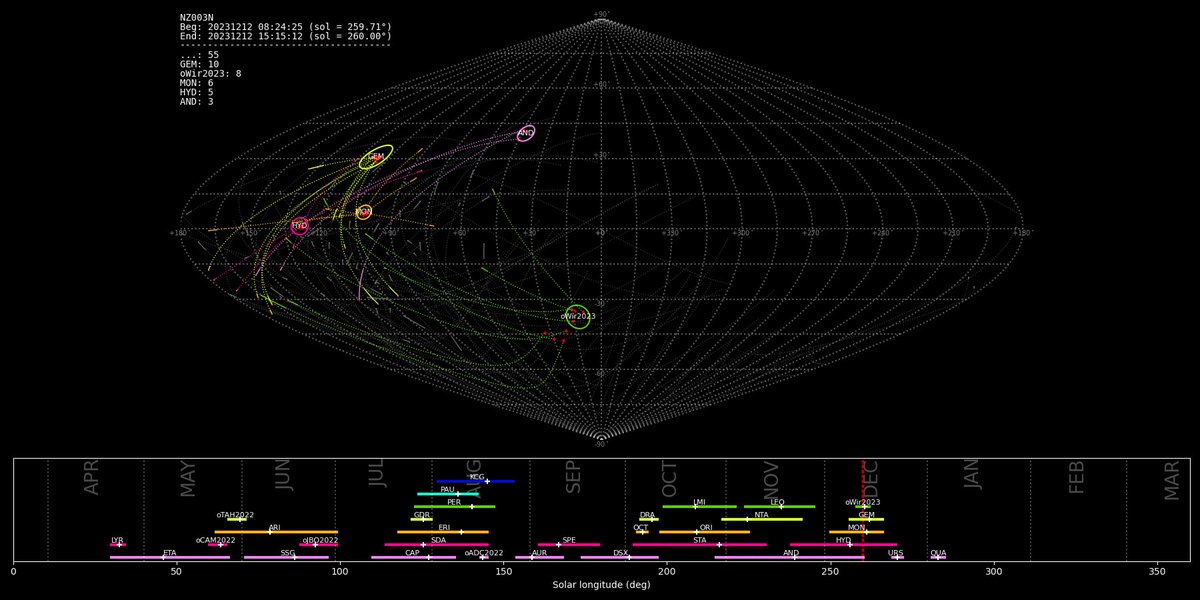The height and width of the screenshot is (600, 1200).
Task: Click the 'MON: 6' count entry
Action: (x=196, y=82)
